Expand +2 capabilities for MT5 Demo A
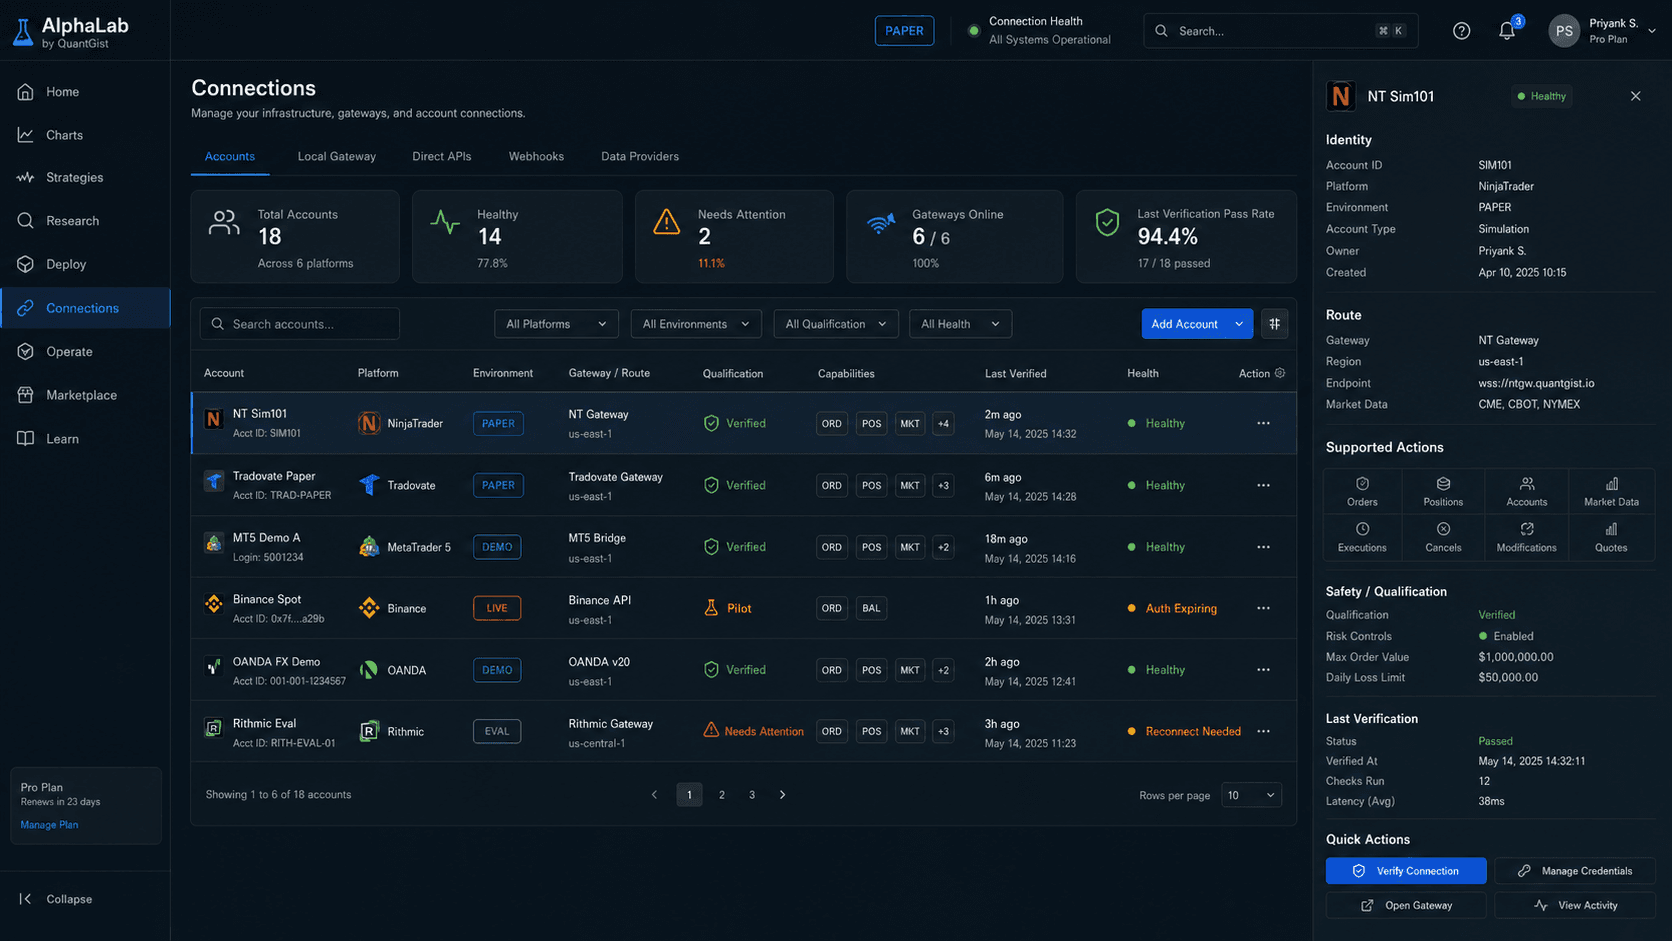Screen dimensions: 1672x941 (x=943, y=547)
